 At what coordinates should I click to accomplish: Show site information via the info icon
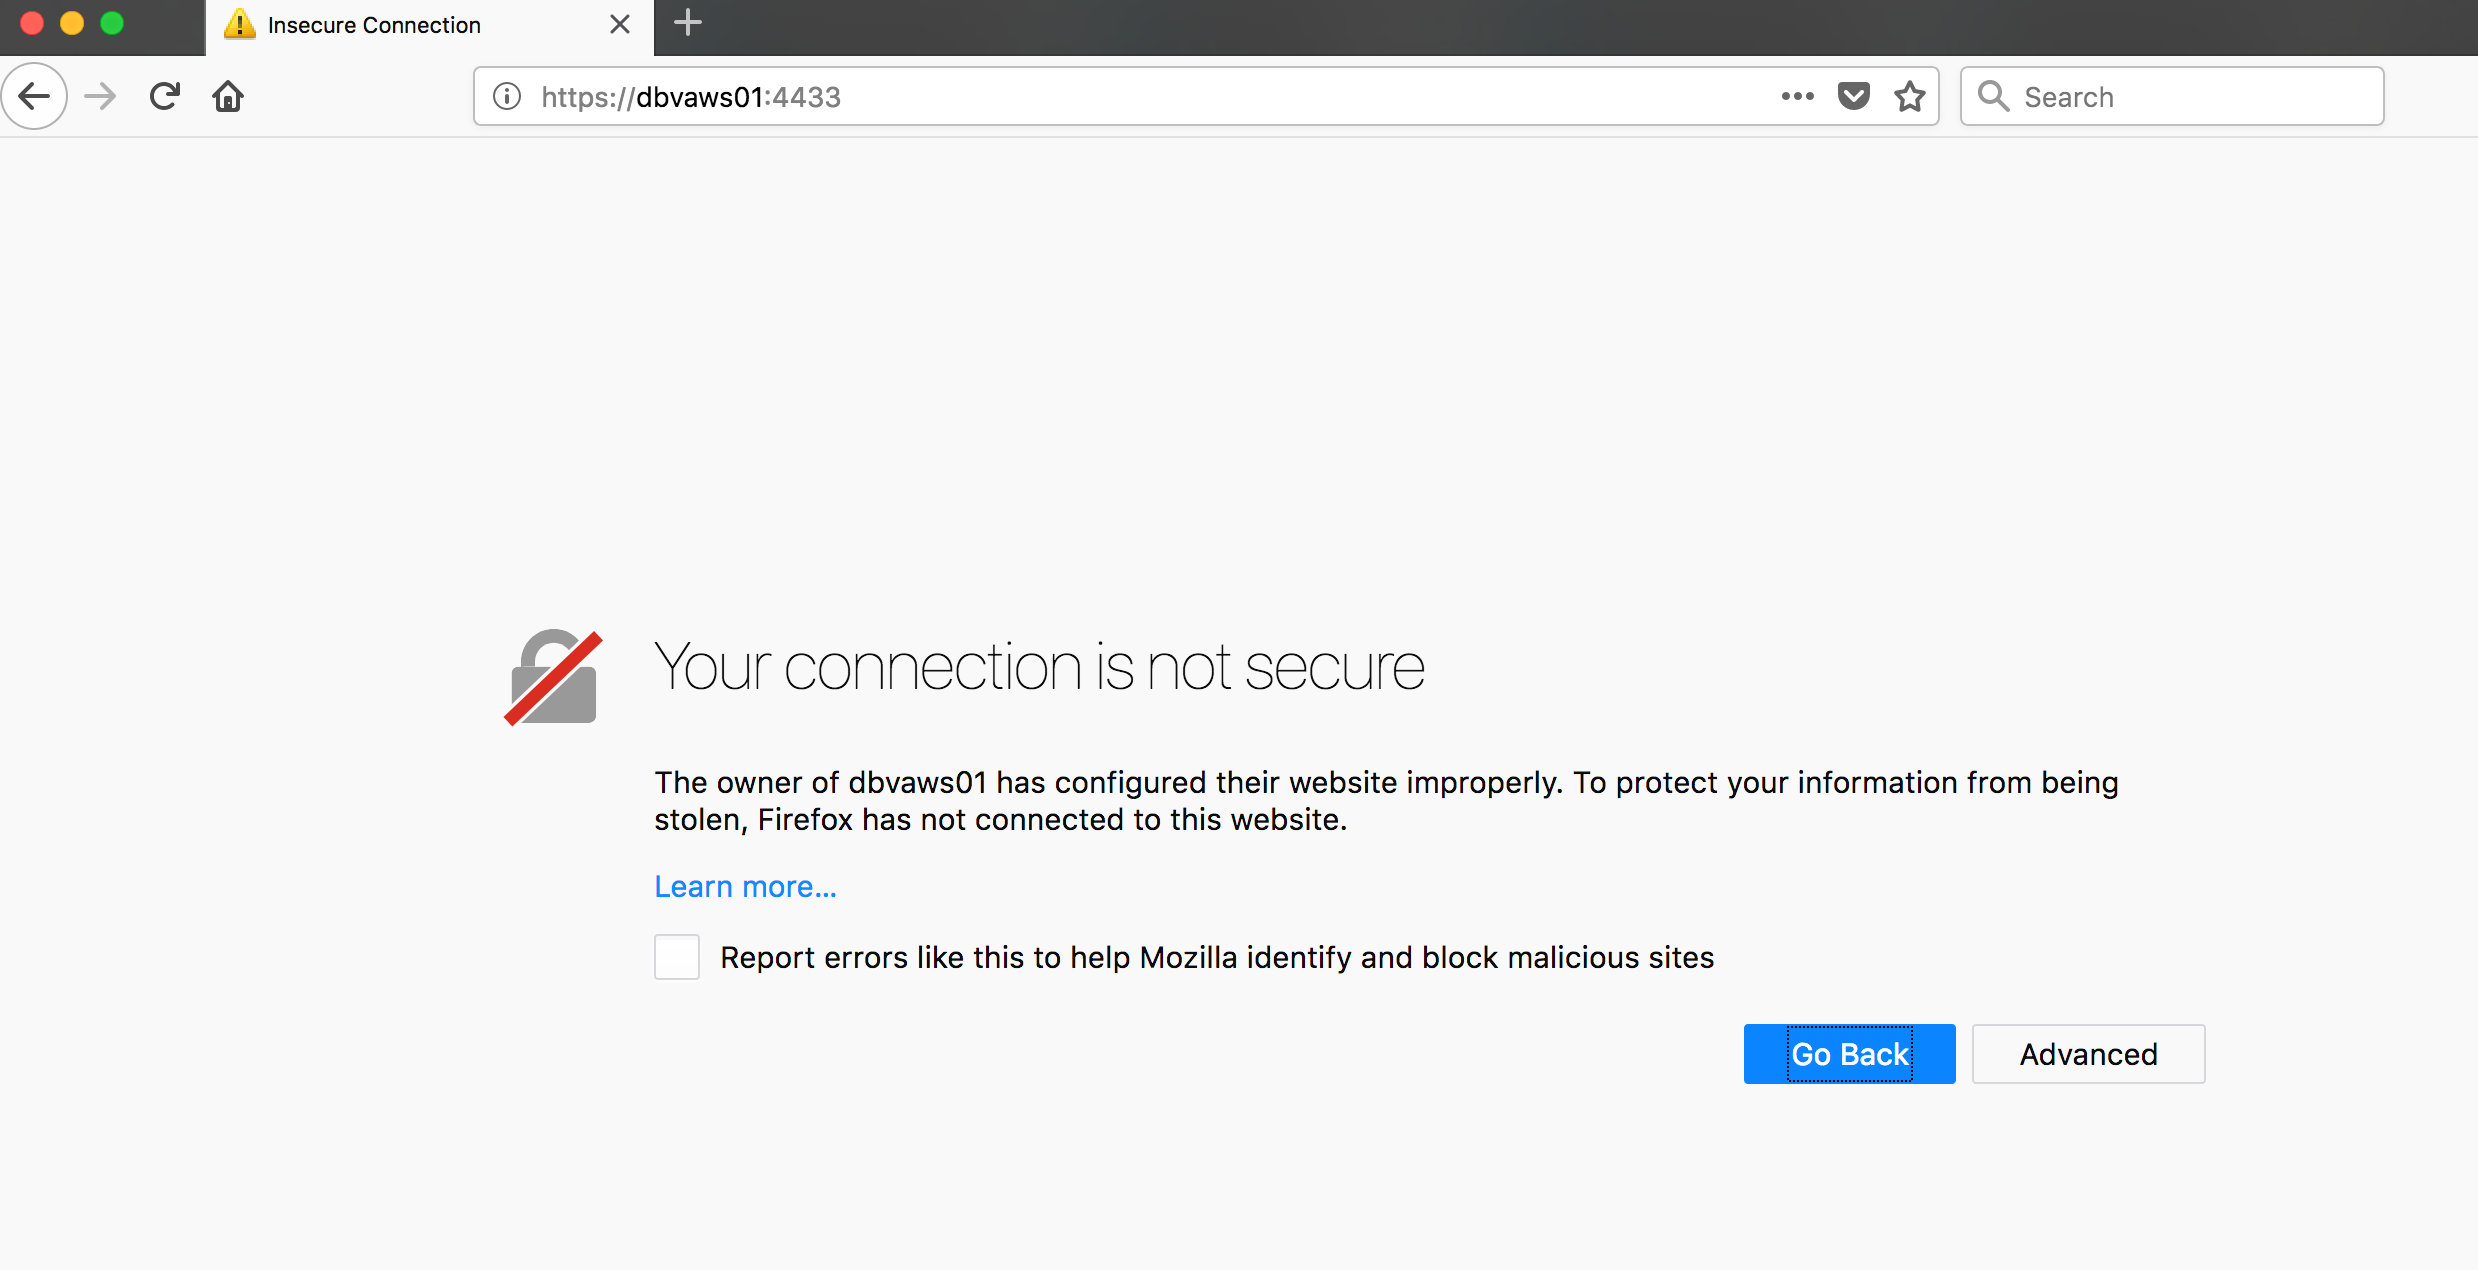tap(507, 96)
